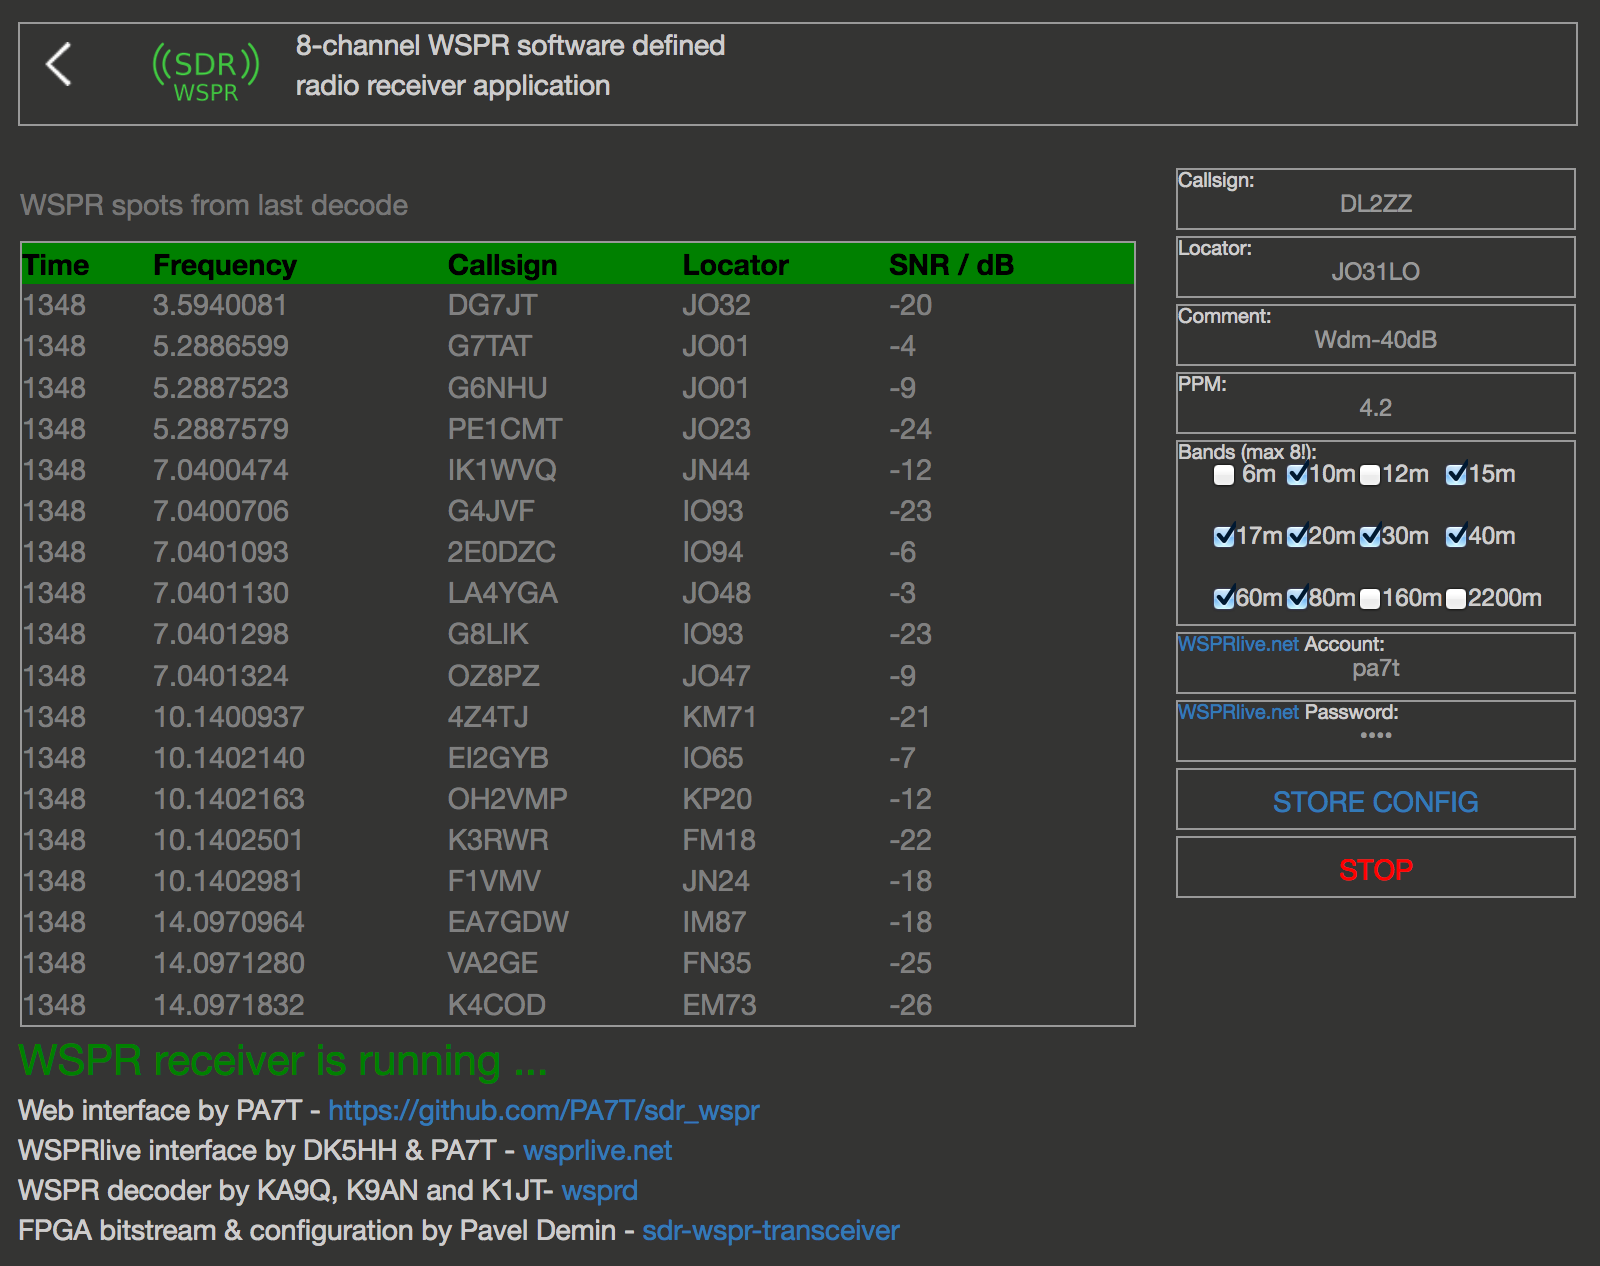The width and height of the screenshot is (1600, 1266).
Task: Enable the 2200m band checkbox
Action: pos(1456,599)
